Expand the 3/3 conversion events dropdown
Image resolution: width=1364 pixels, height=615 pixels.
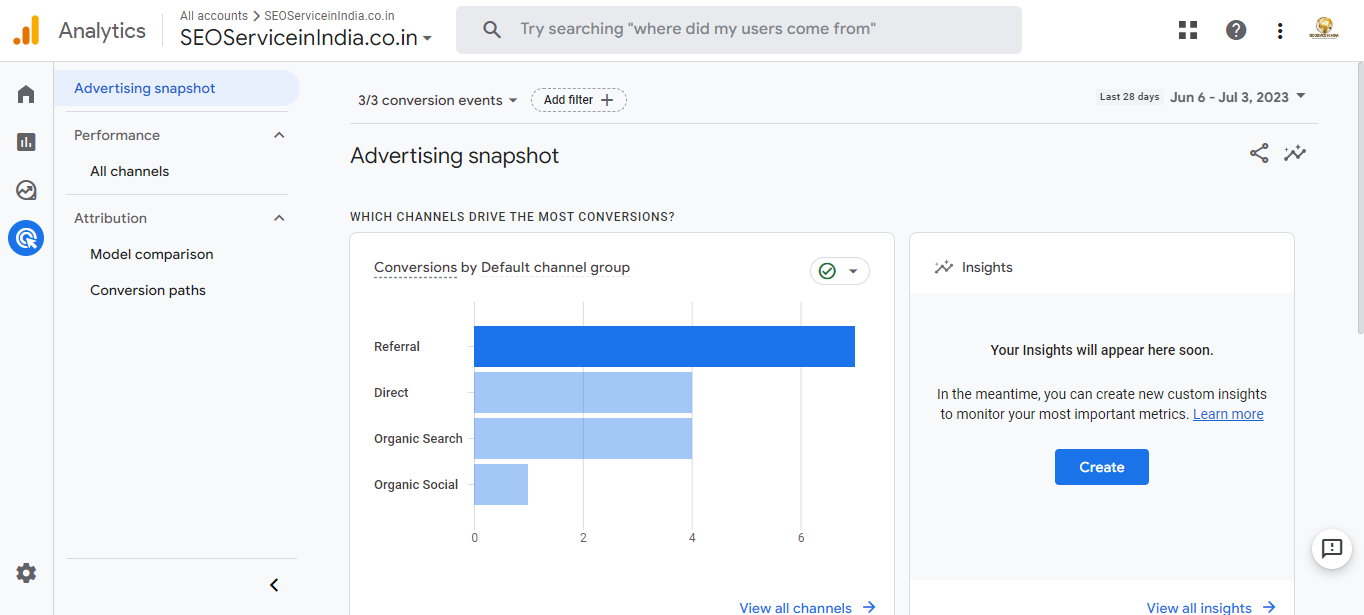pyautogui.click(x=438, y=100)
